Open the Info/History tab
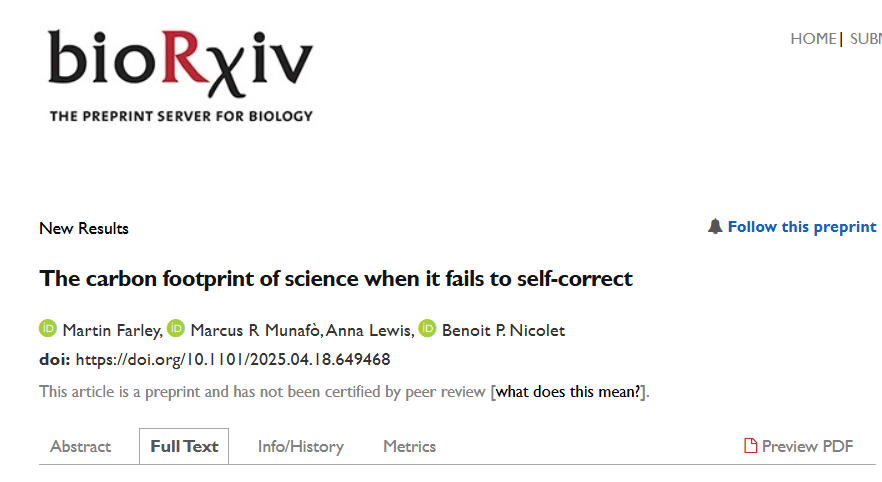The height and width of the screenshot is (482, 882). pos(301,447)
